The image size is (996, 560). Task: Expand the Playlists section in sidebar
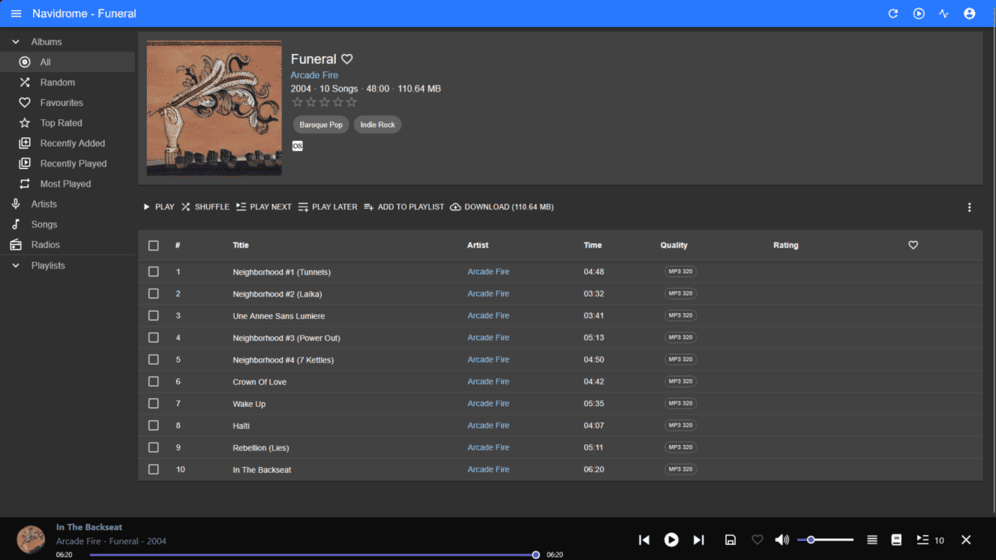[16, 266]
